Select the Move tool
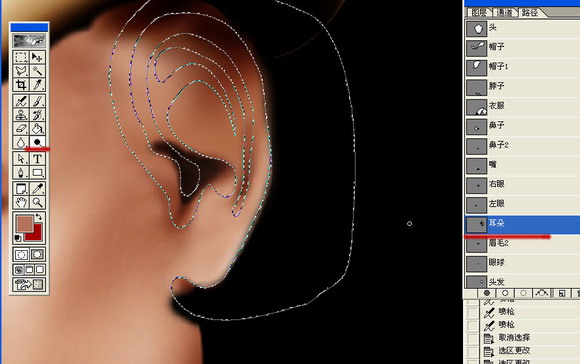The image size is (580, 364). tap(37, 57)
